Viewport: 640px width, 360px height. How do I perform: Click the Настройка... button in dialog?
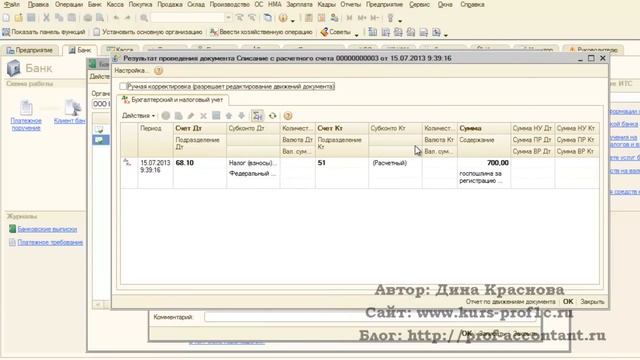[x=131, y=71]
